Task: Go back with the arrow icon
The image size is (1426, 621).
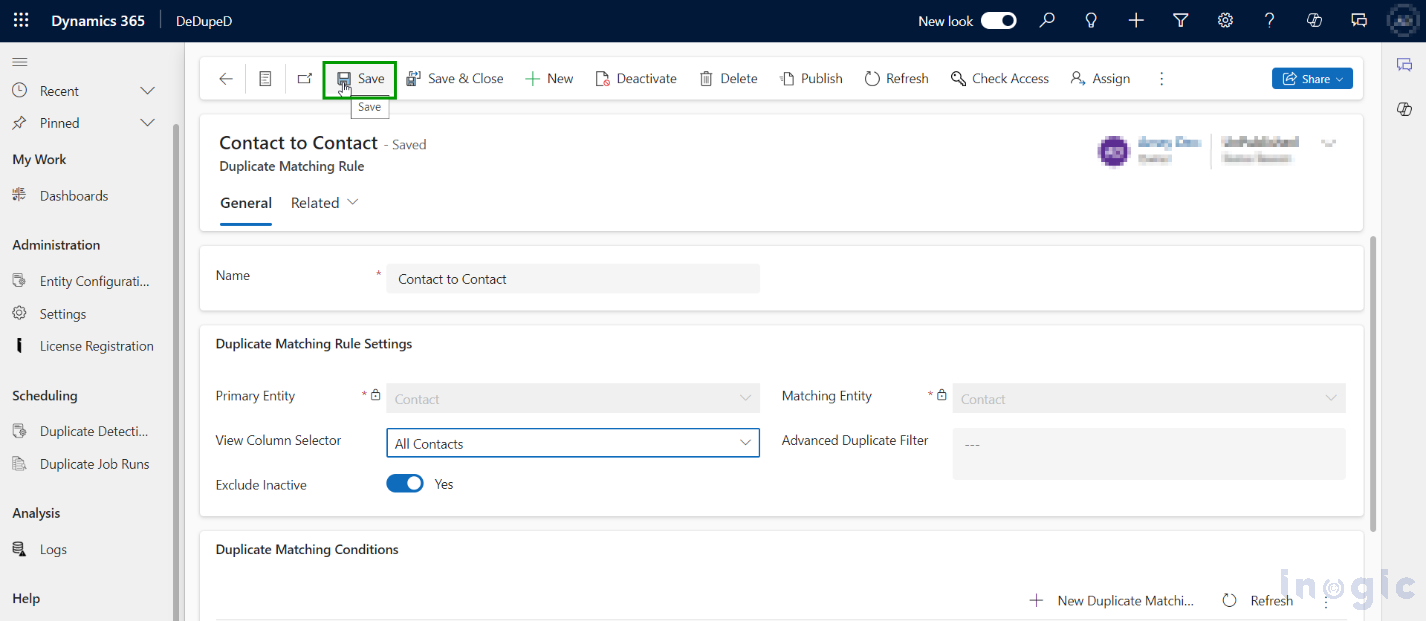Action: [x=226, y=79]
